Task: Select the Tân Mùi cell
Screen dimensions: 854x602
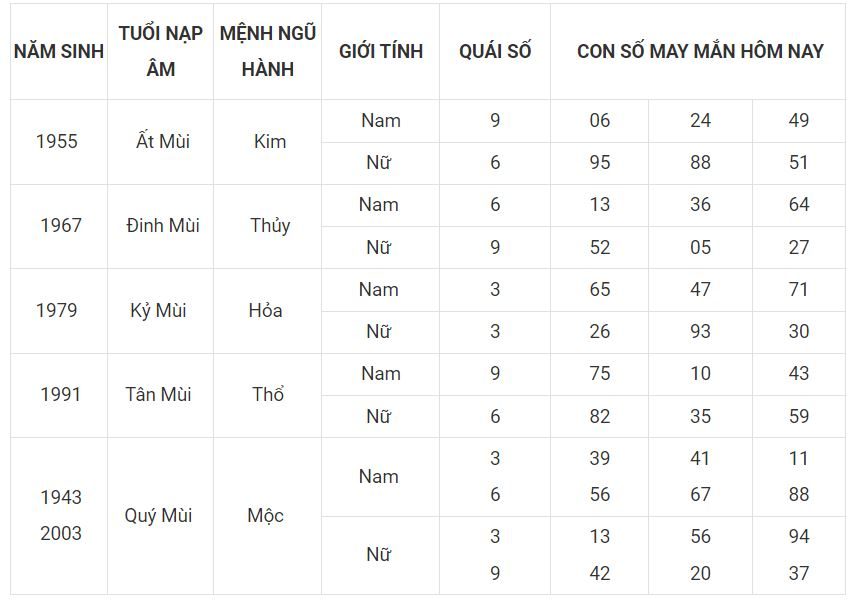Action: (x=161, y=395)
